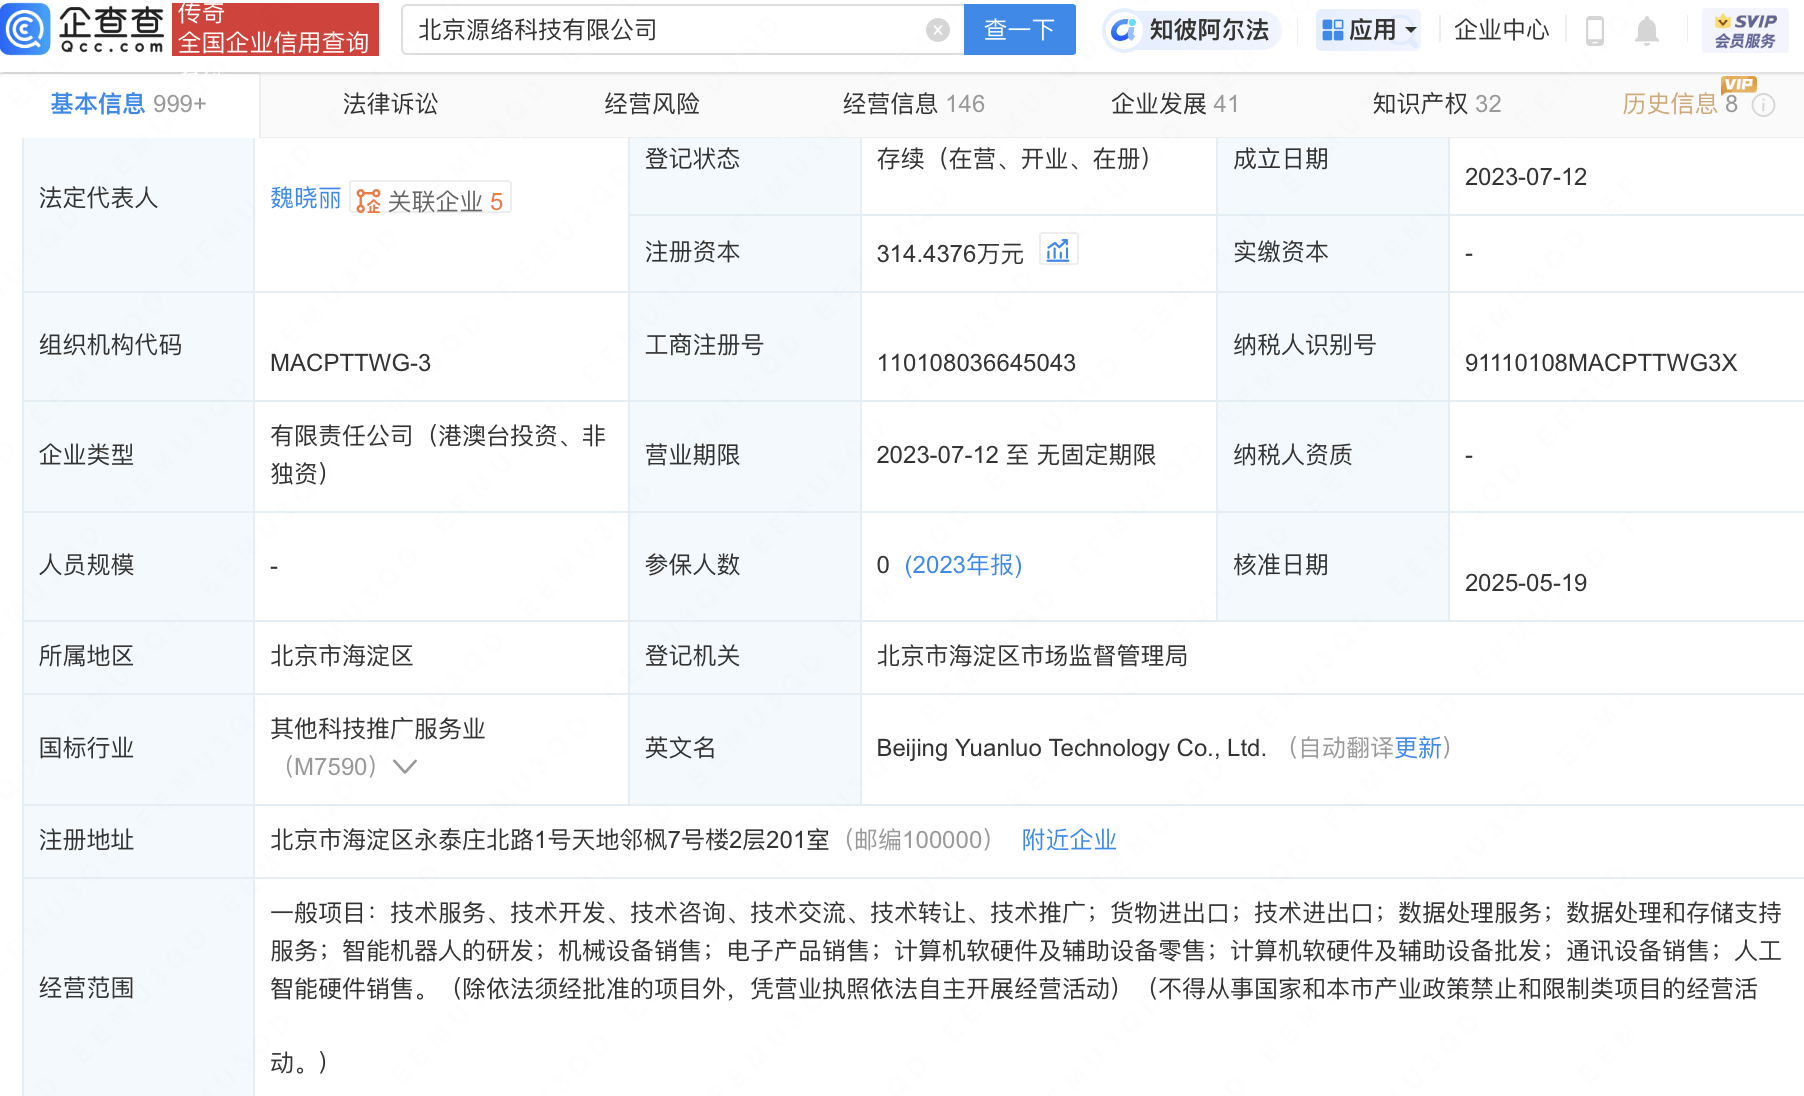Open the 经营信息 146 tab
Screen dimensions: 1804x1096
[x=913, y=104]
